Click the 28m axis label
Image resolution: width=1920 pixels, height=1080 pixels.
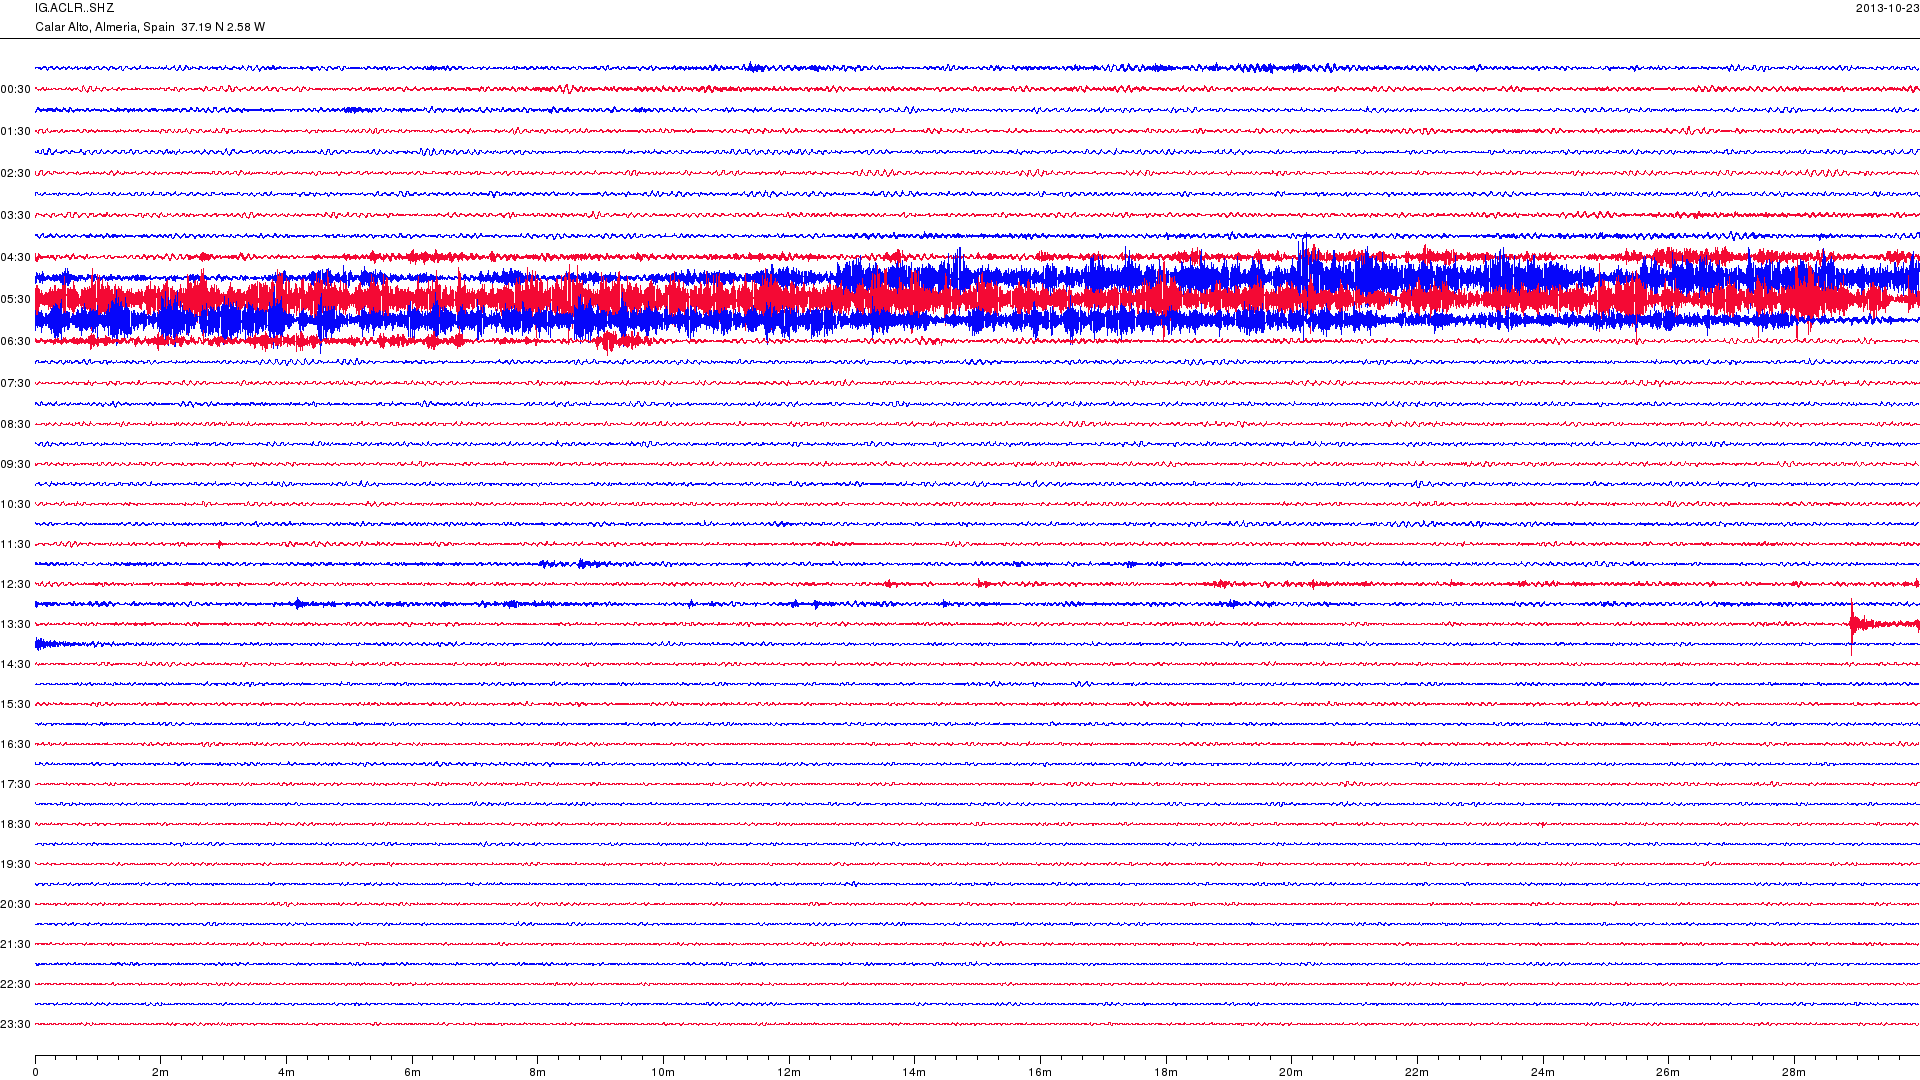coord(1794,1073)
